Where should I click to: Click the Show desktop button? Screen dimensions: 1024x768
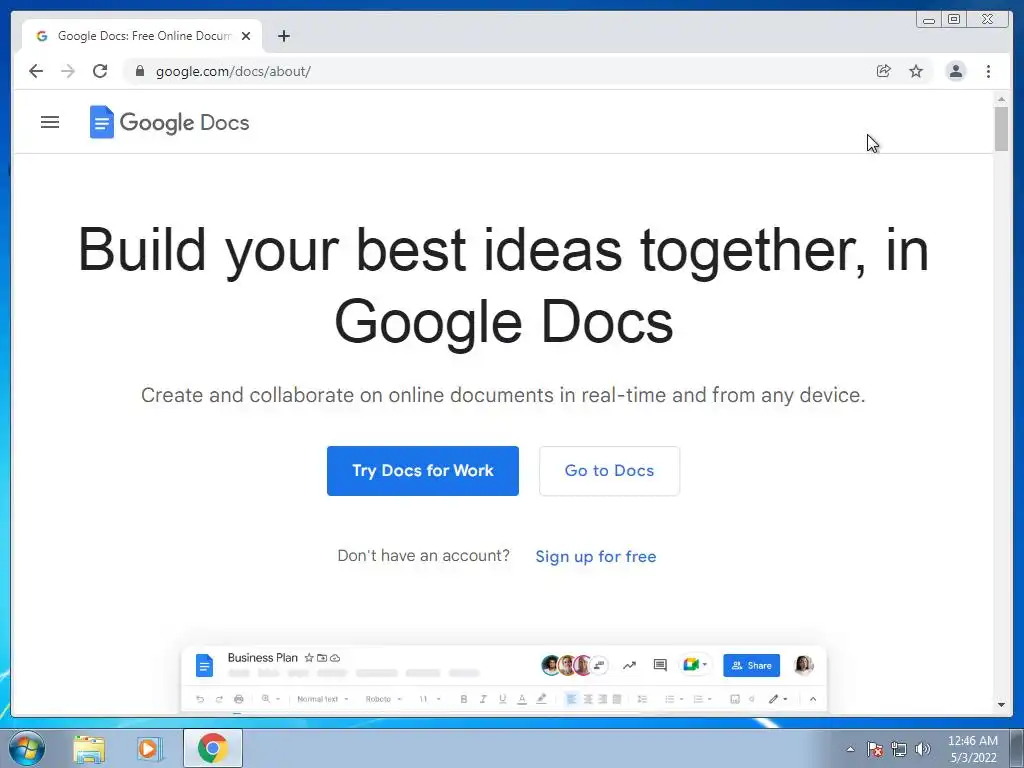pos(1017,748)
